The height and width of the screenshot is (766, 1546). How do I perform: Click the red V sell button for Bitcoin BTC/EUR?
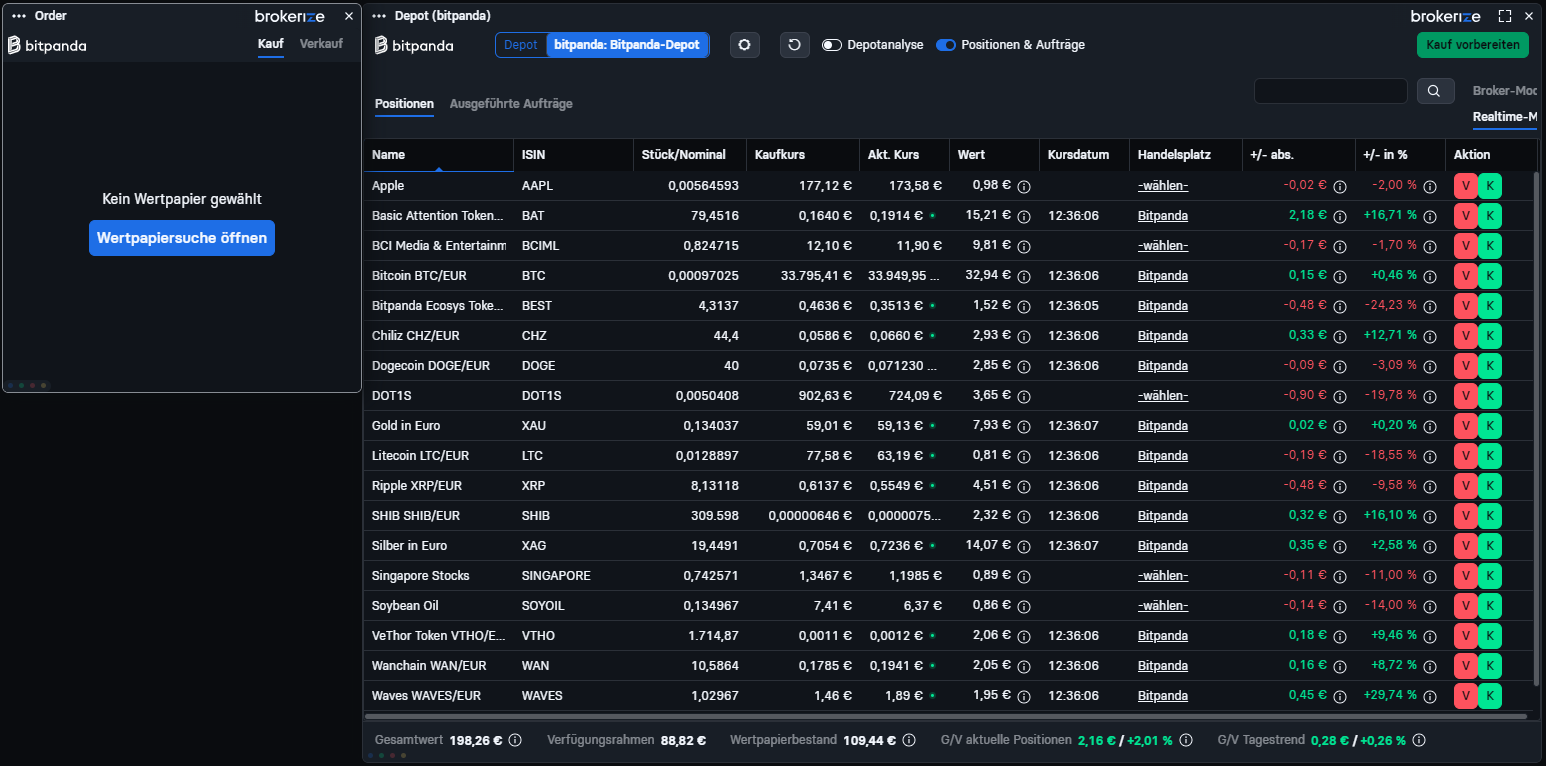click(1465, 276)
